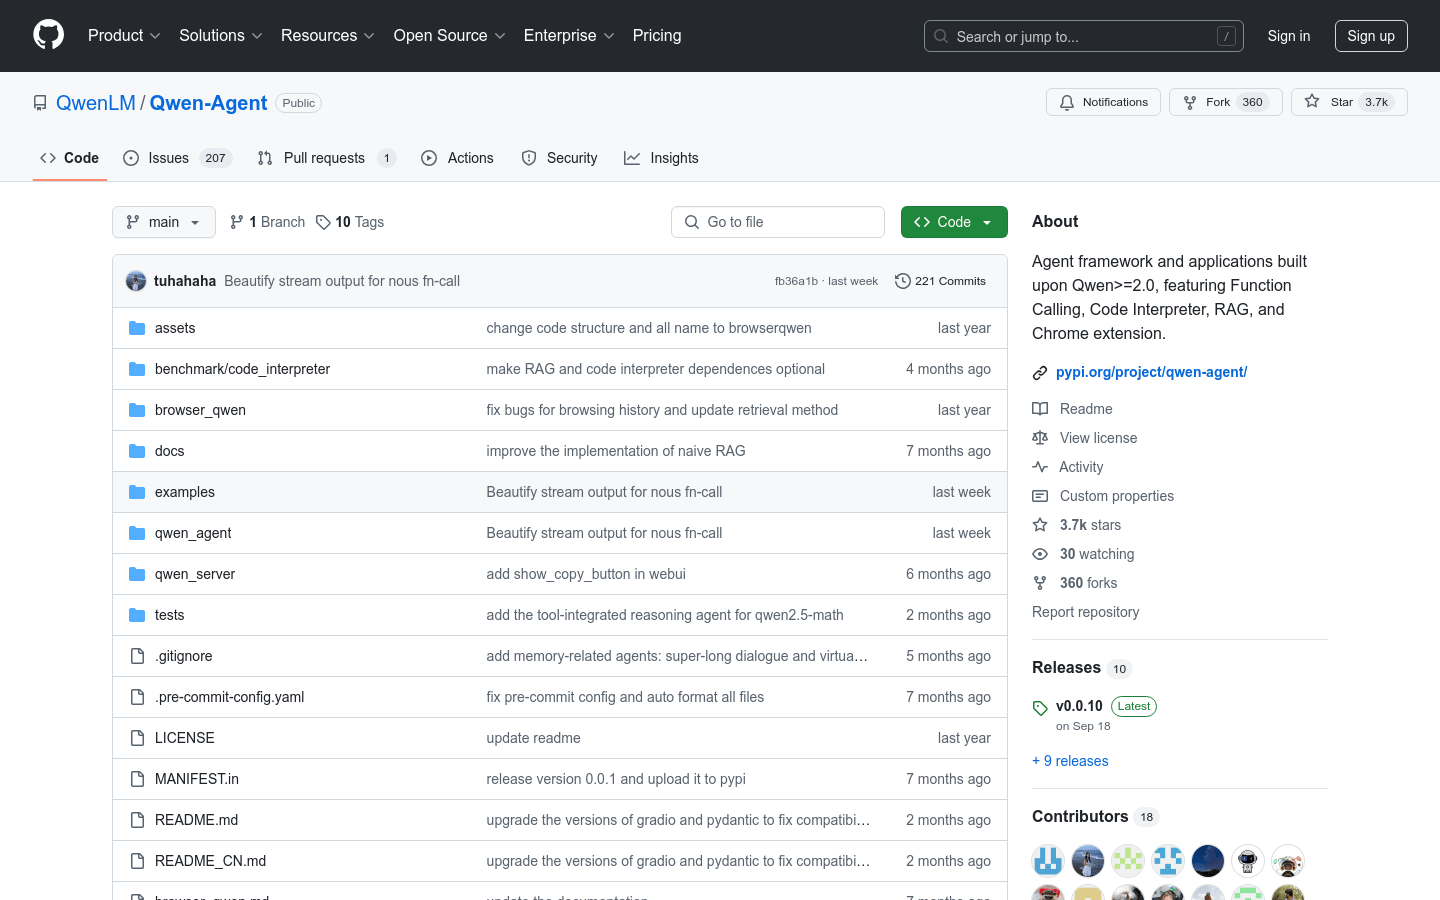
Task: Click the tag icon next to 10 Tags
Action: click(323, 222)
